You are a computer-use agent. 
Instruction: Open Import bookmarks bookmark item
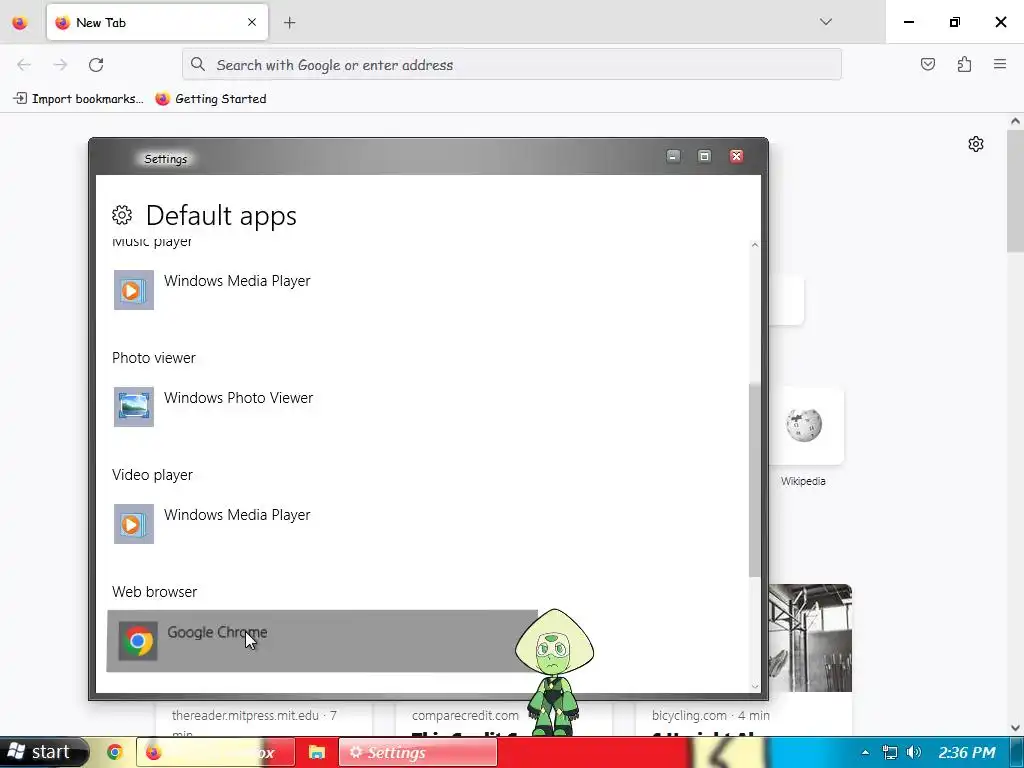[78, 99]
